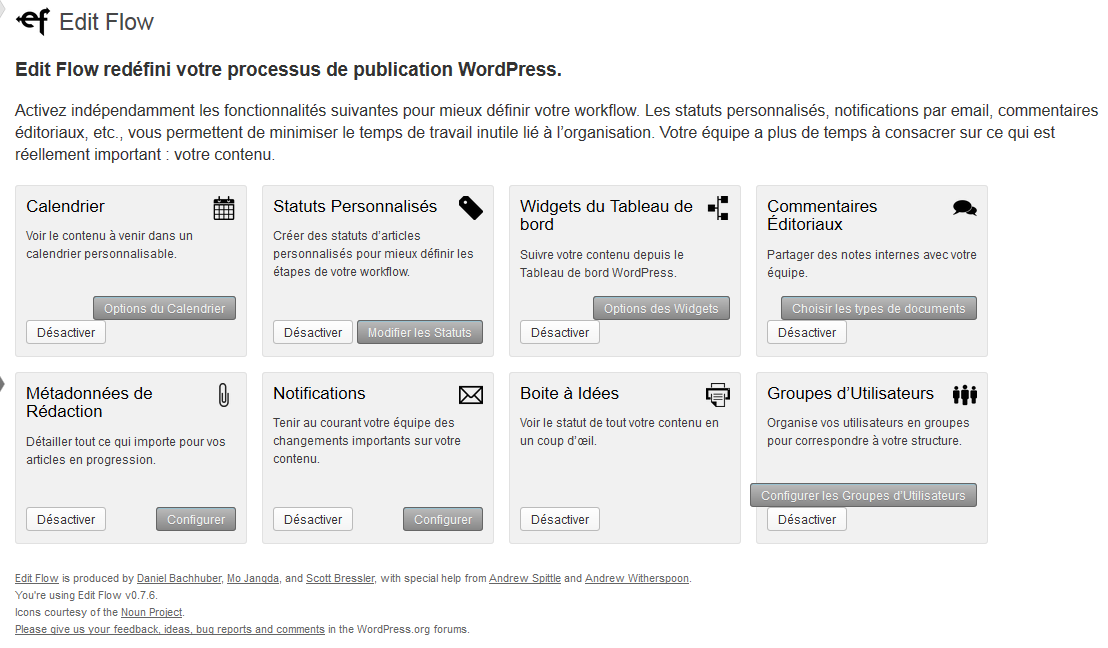Viewport: 1108px width, 648px height.
Task: Deactivate Métadonnées de Rédaction module
Action: (x=66, y=519)
